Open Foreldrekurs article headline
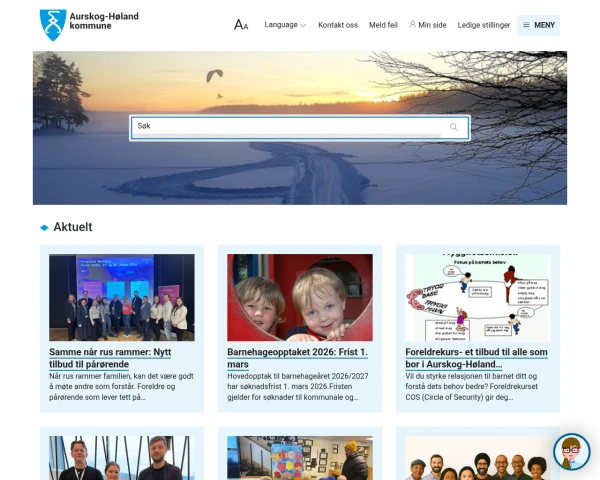 [476, 358]
